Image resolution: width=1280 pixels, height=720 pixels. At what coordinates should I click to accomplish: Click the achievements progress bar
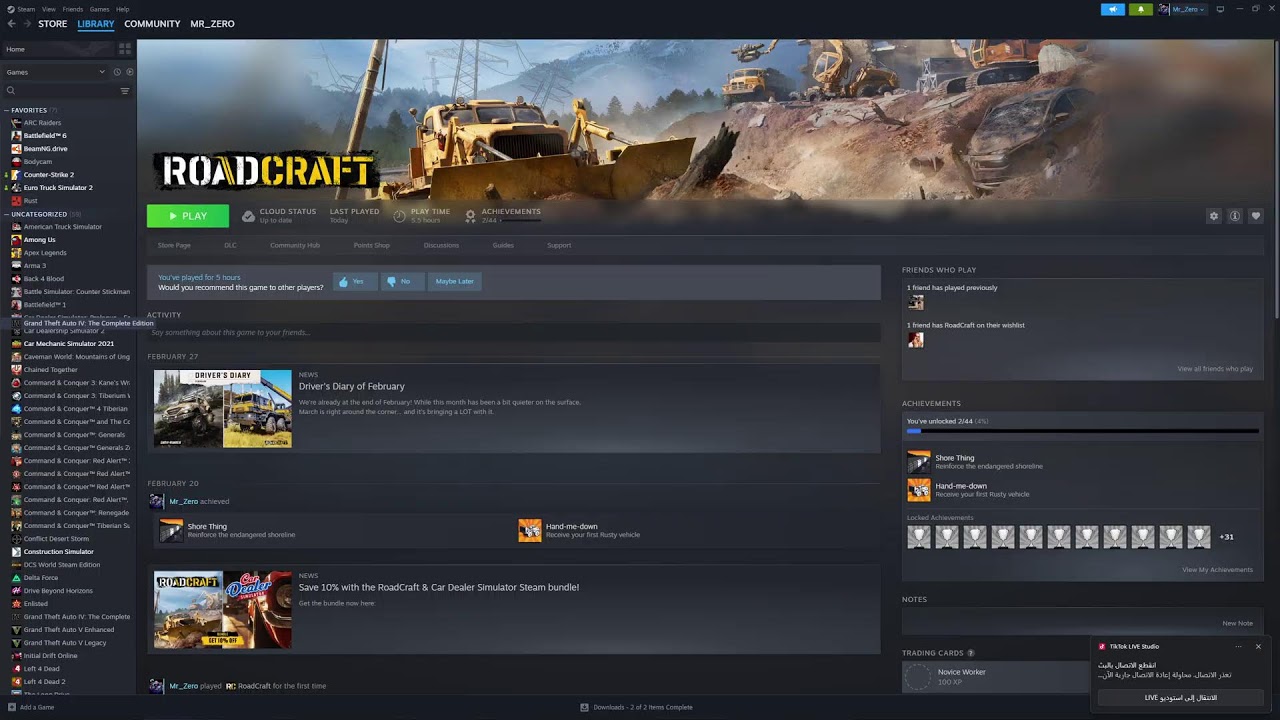[1083, 432]
